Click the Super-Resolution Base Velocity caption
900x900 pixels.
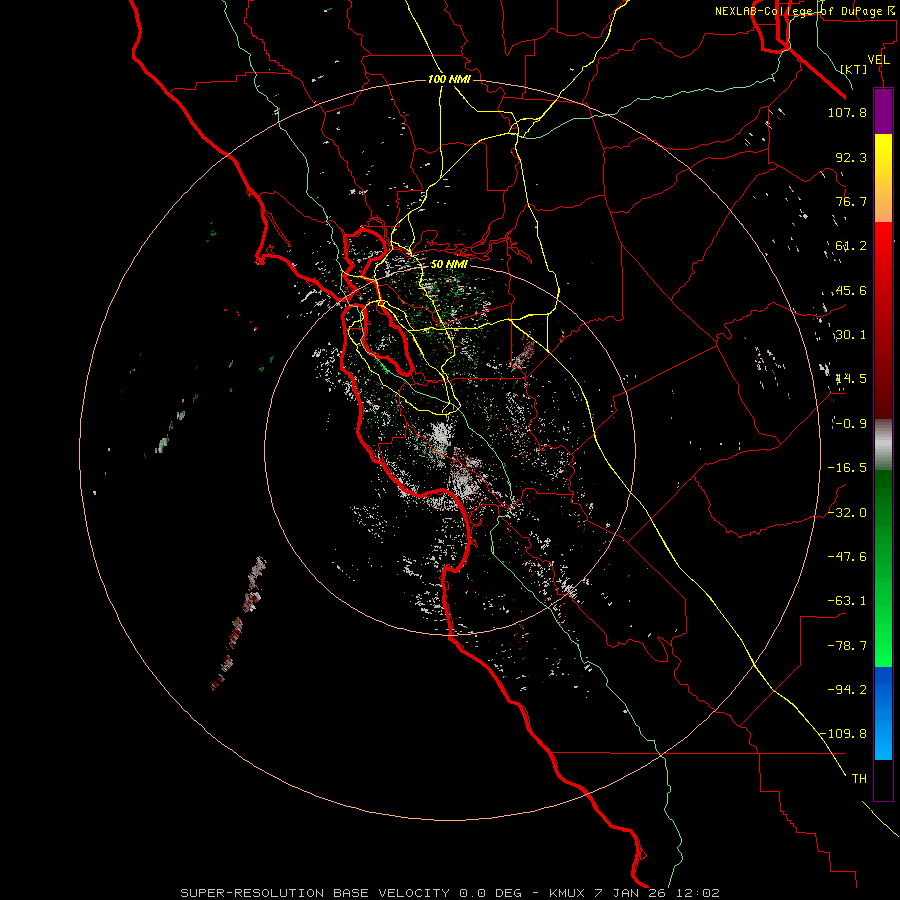coord(449,893)
